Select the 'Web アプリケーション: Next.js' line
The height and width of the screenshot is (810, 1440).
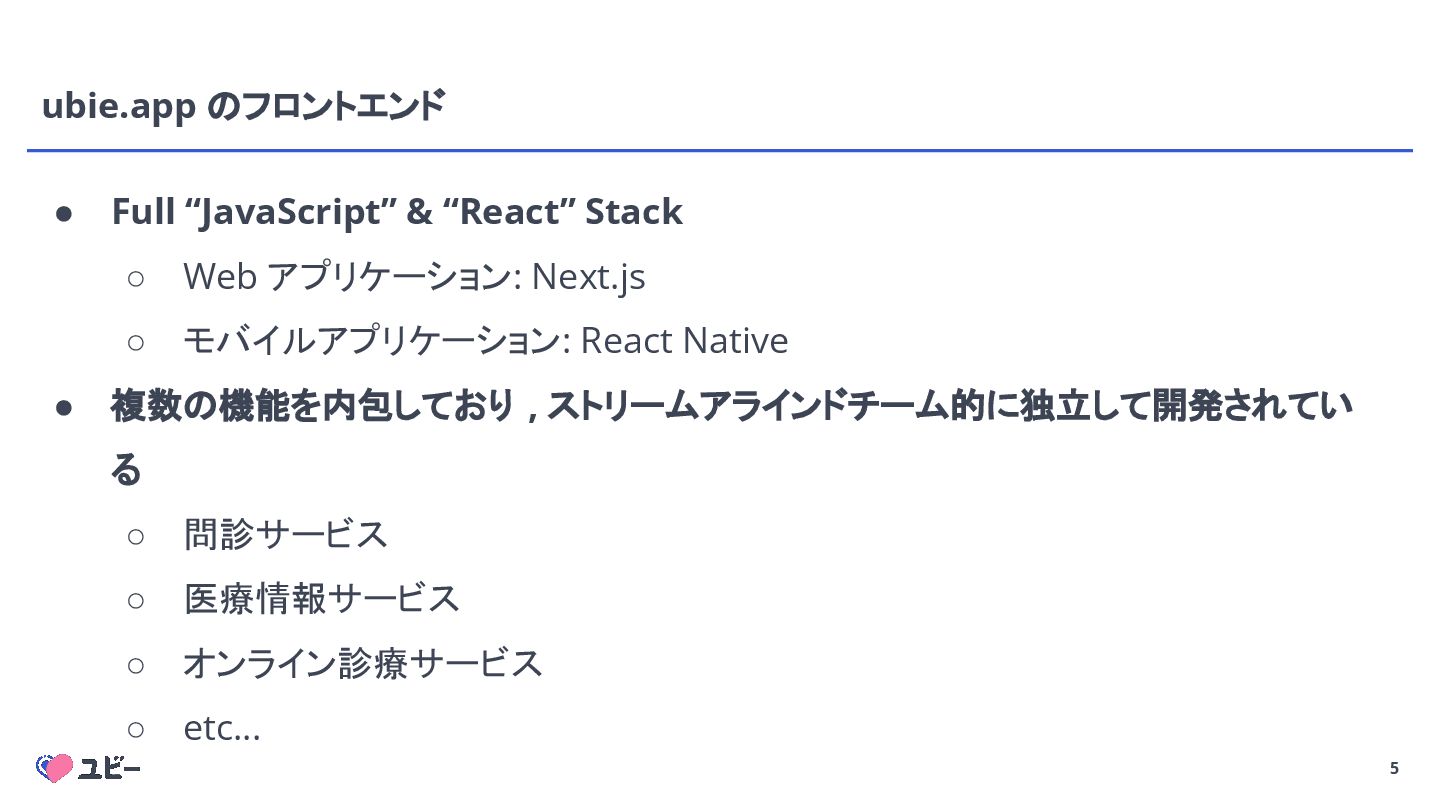tap(414, 277)
